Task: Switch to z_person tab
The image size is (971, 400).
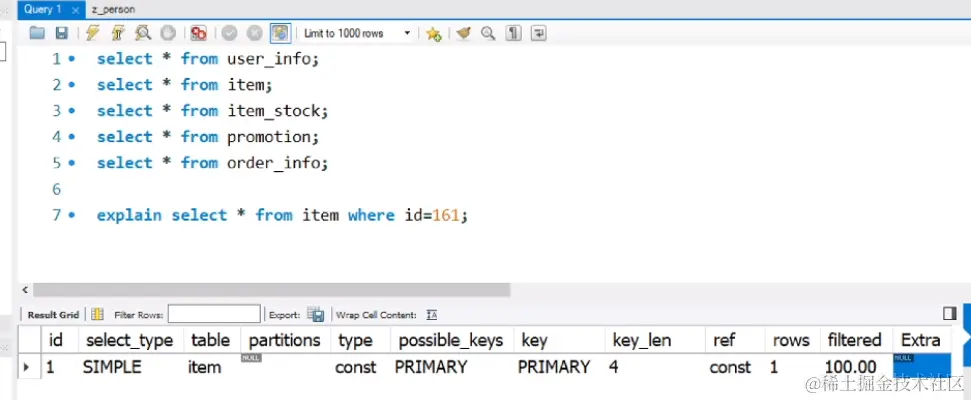Action: coord(113,9)
